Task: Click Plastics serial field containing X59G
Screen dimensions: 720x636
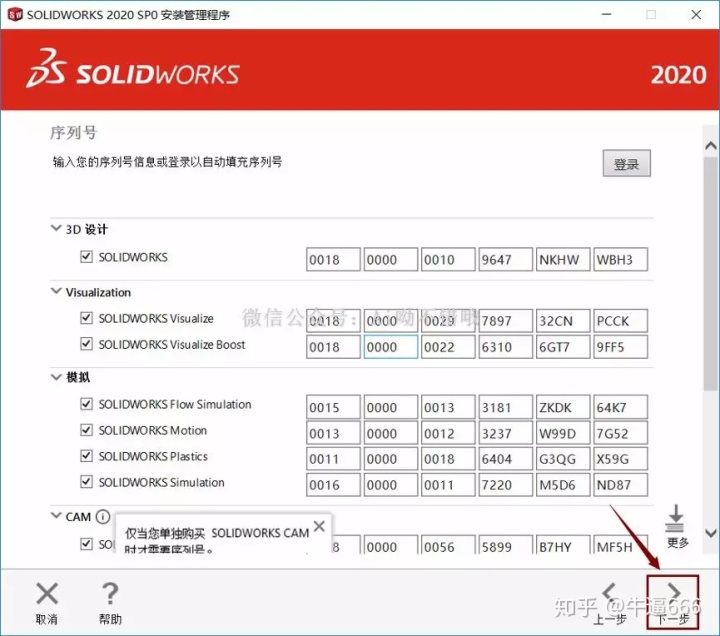Action: (x=620, y=459)
